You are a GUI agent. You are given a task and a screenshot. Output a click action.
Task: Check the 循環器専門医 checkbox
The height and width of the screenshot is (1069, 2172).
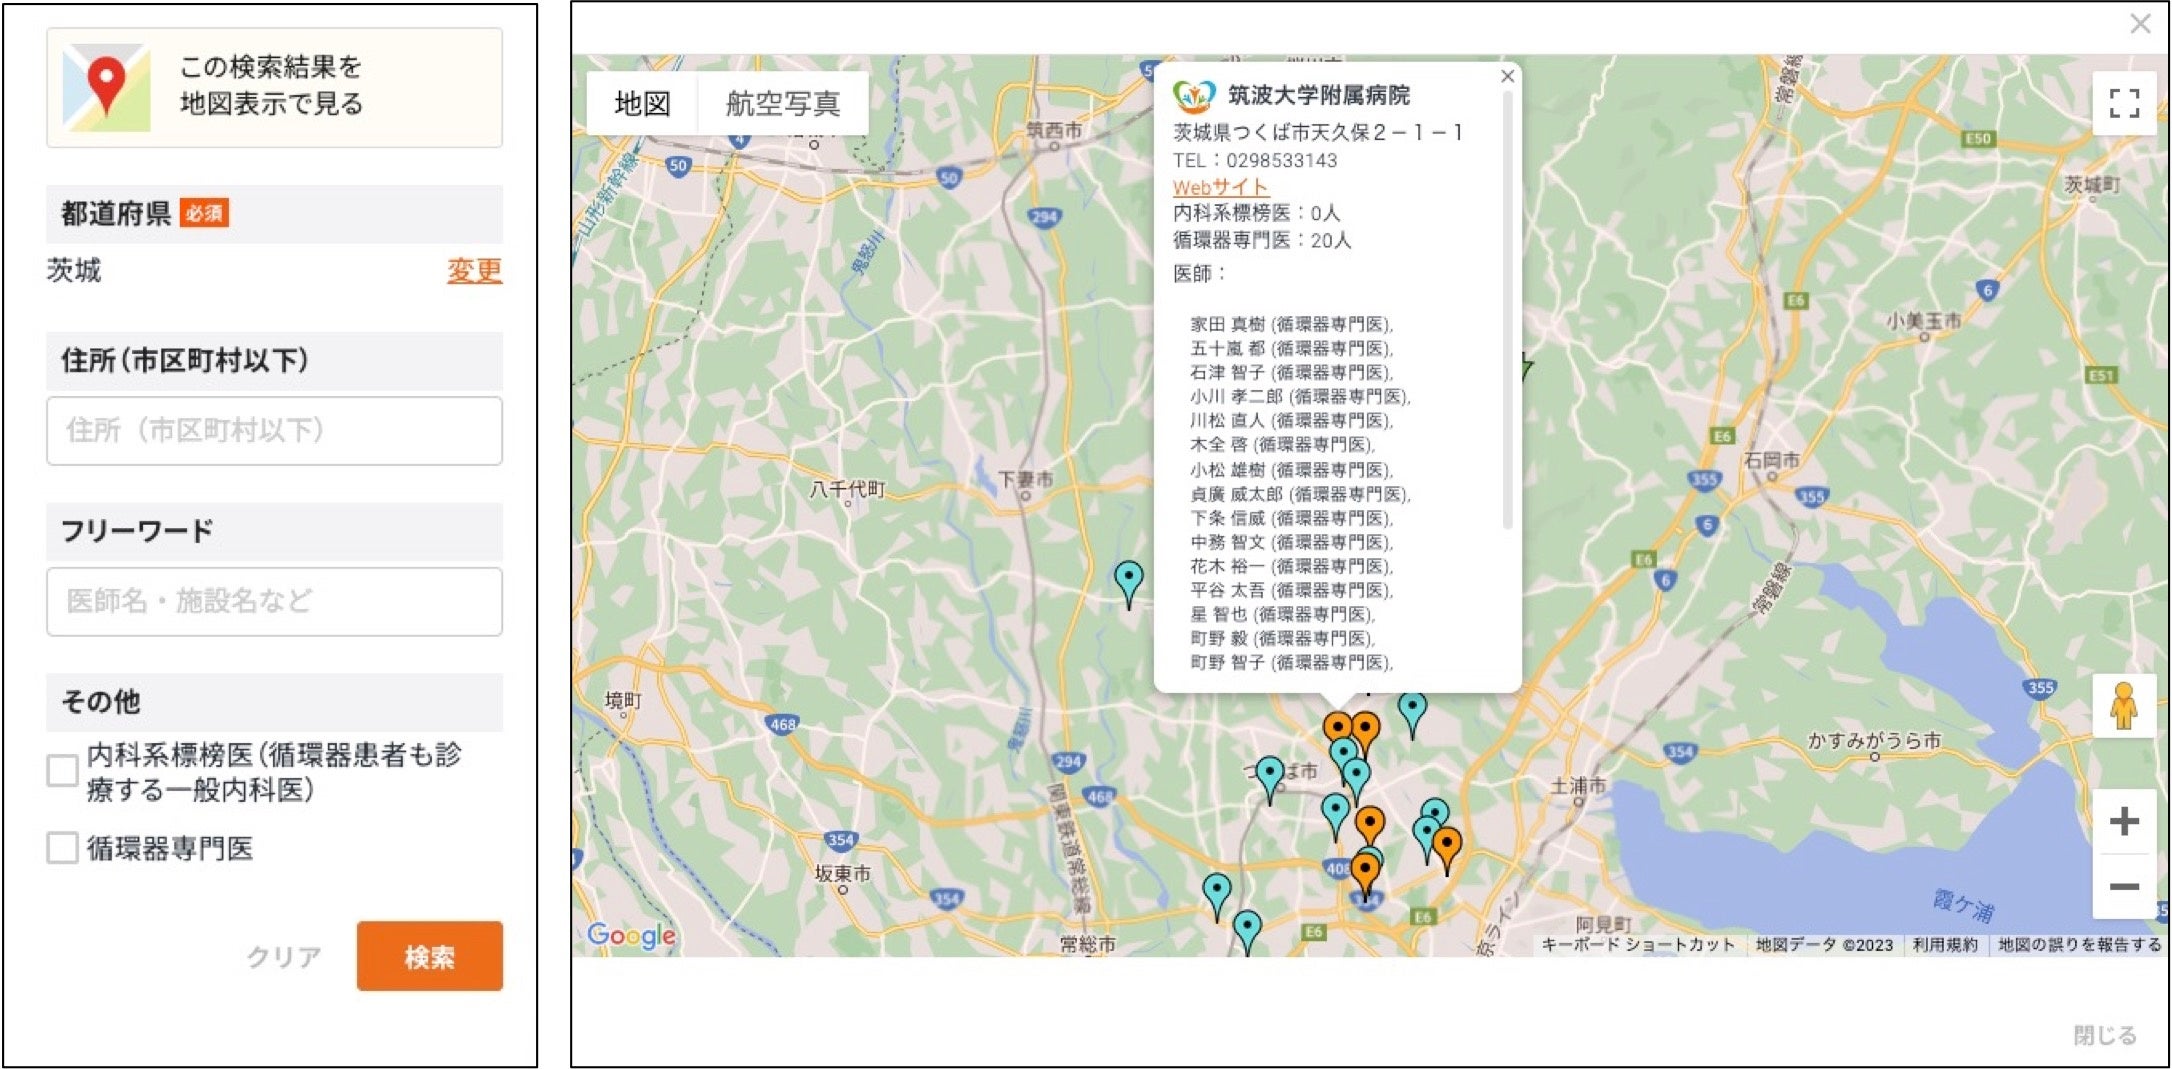click(62, 848)
